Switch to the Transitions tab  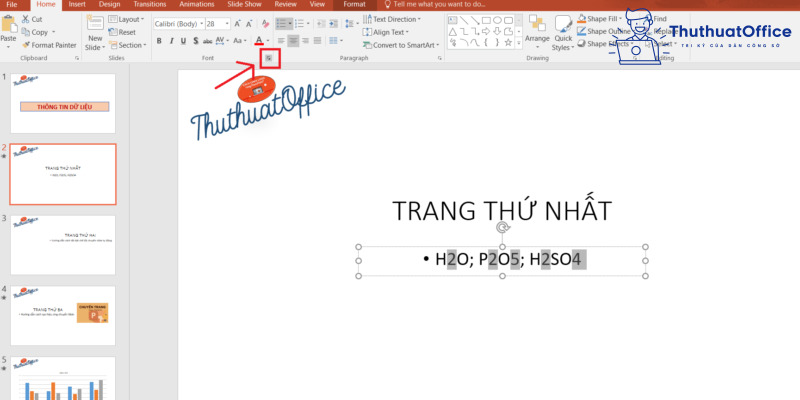tap(151, 4)
